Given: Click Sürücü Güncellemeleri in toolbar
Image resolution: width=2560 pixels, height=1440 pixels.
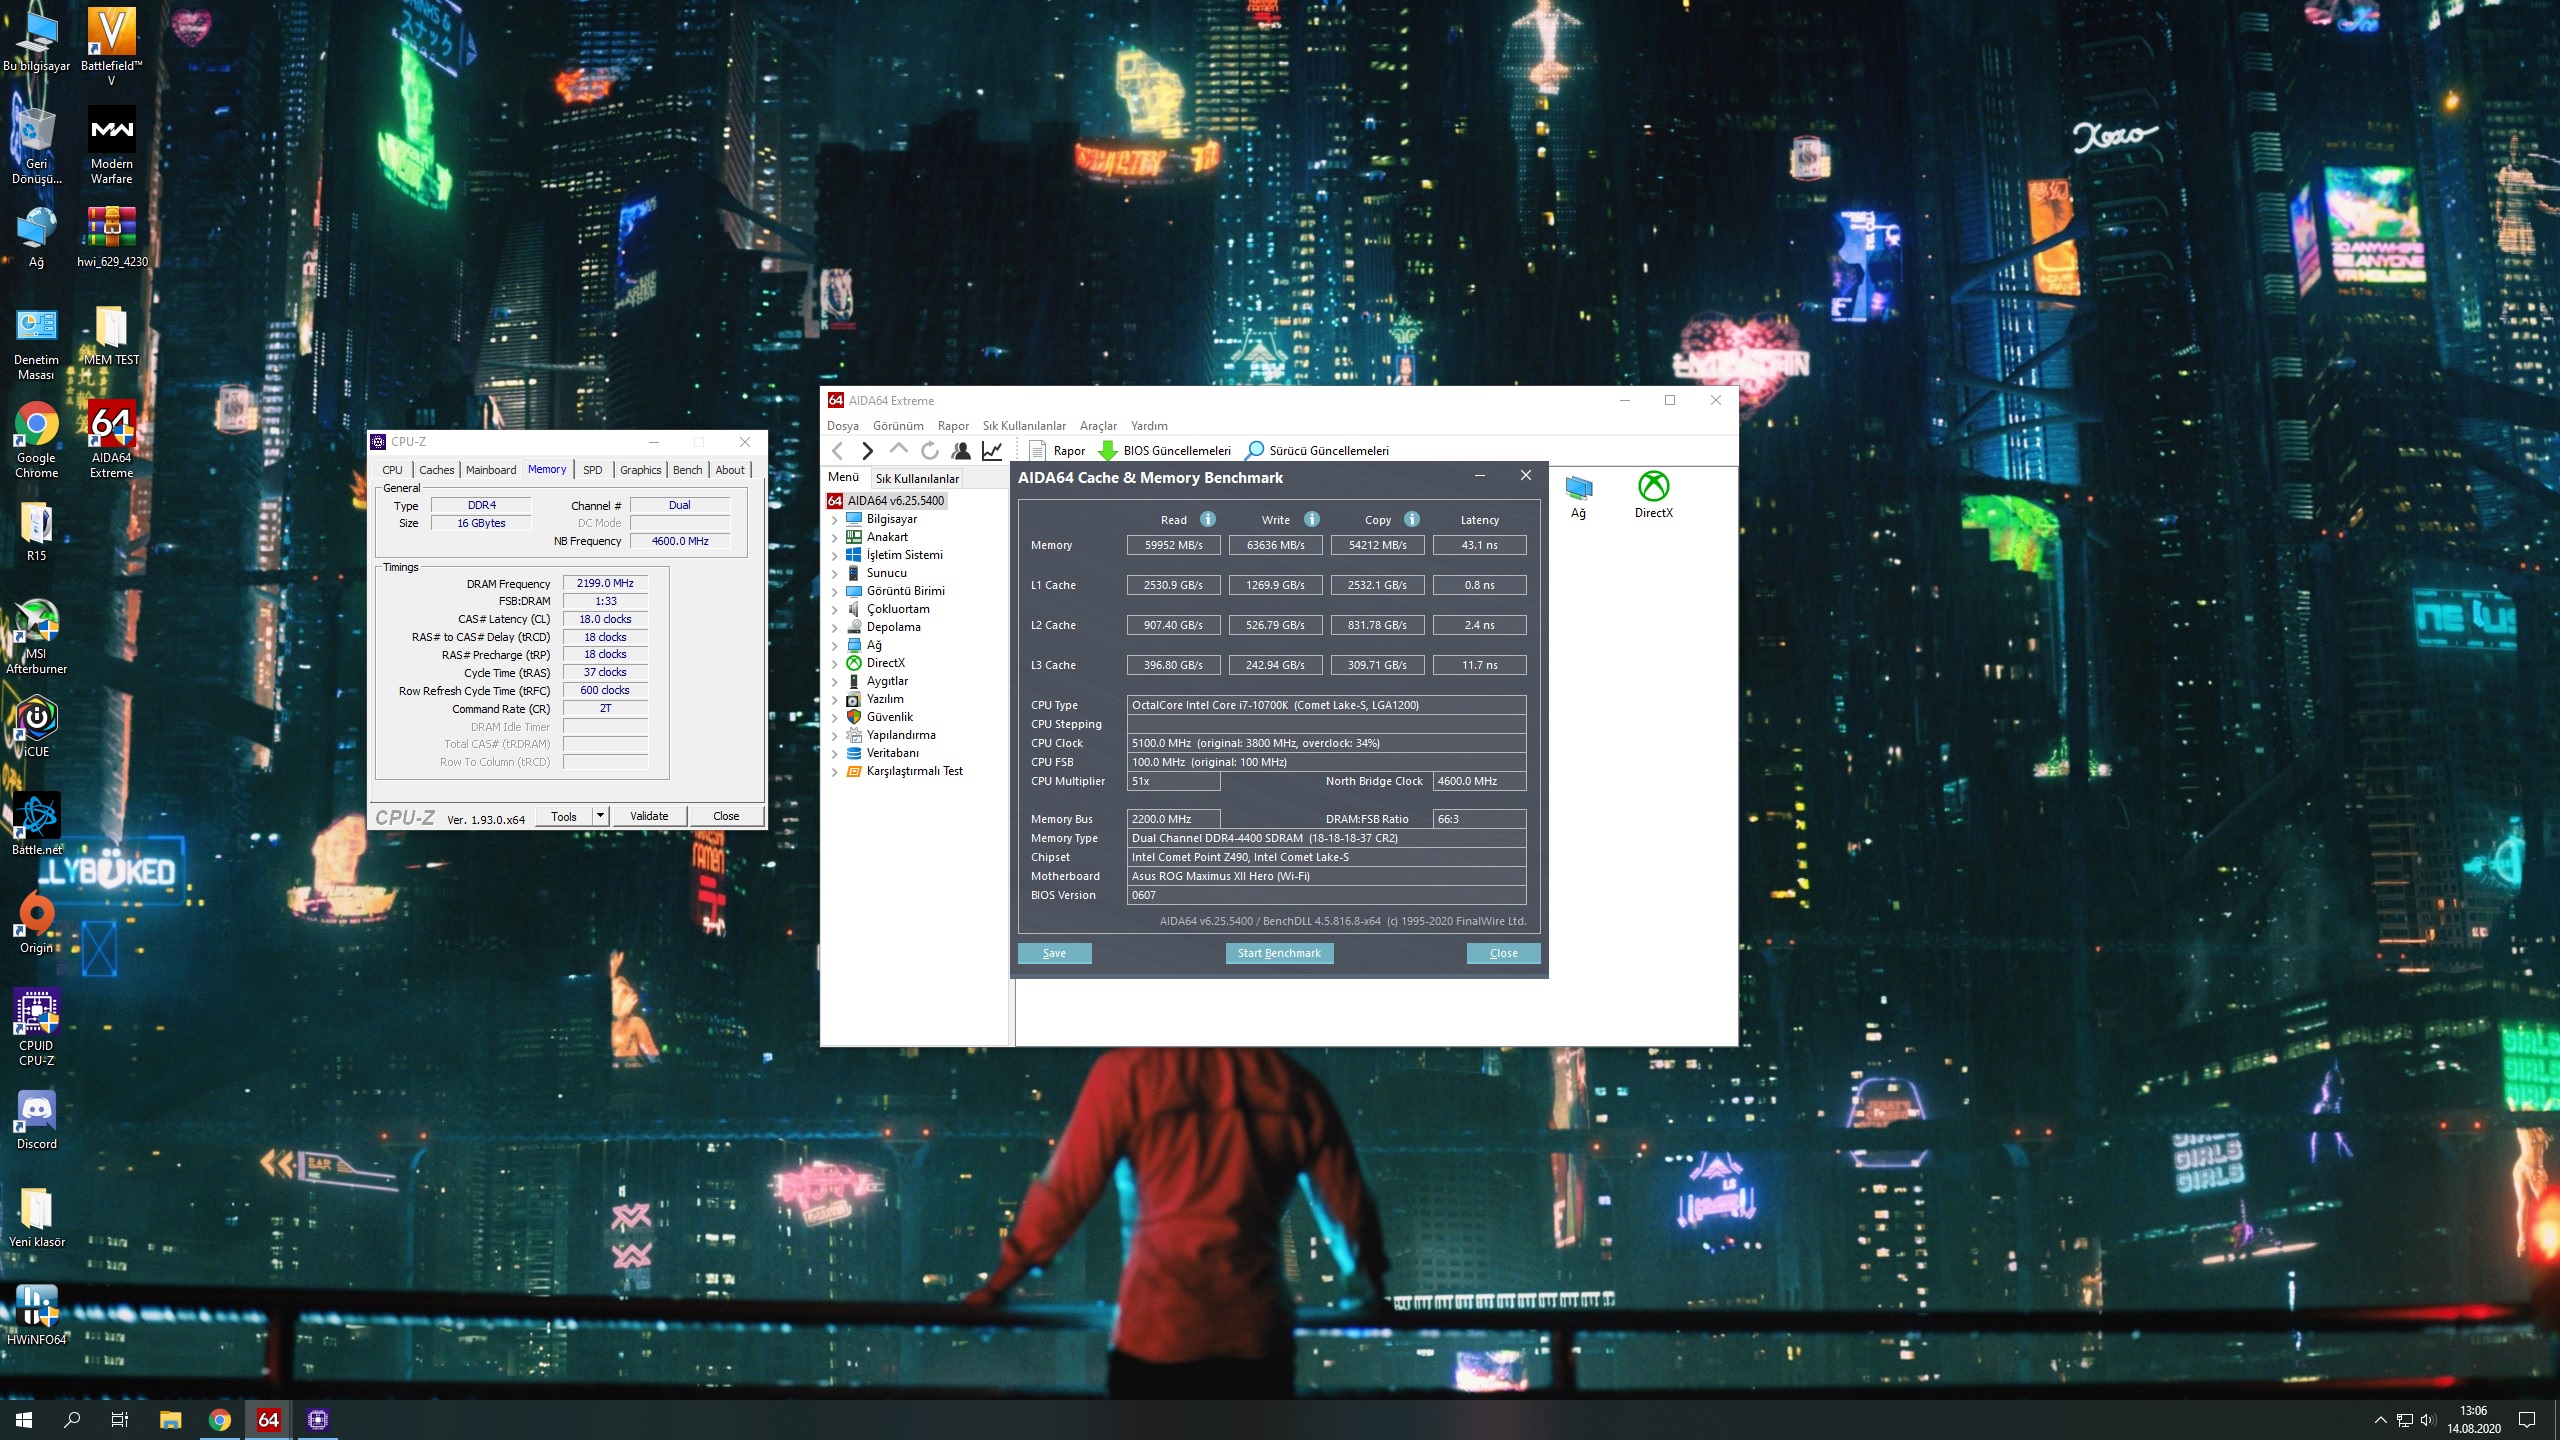Looking at the screenshot, I should 1317,451.
